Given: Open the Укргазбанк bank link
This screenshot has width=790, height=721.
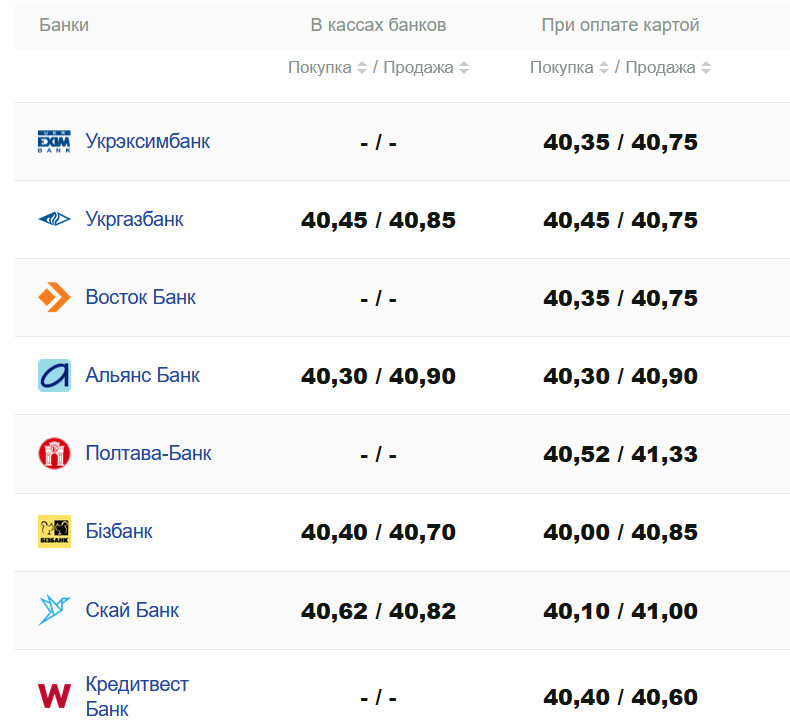Looking at the screenshot, I should [x=135, y=219].
